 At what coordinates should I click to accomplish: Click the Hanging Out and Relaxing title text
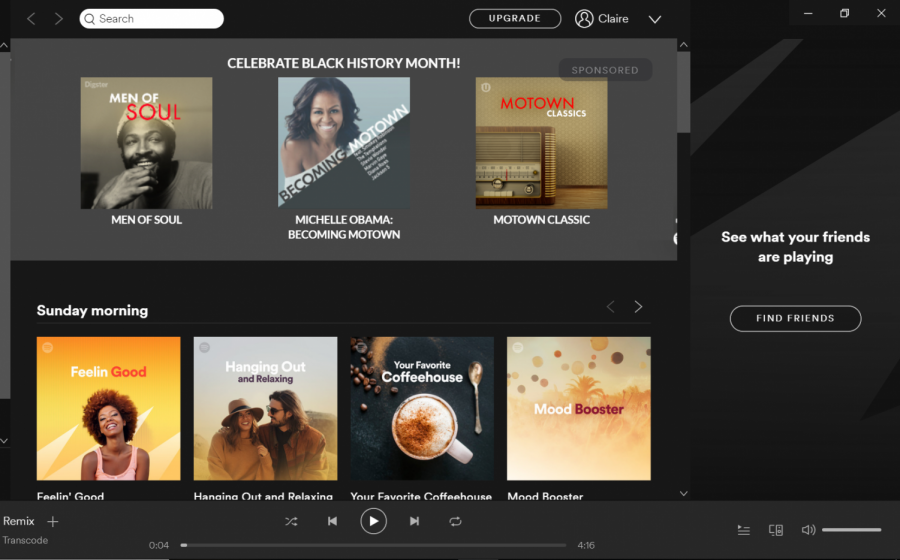pos(263,496)
